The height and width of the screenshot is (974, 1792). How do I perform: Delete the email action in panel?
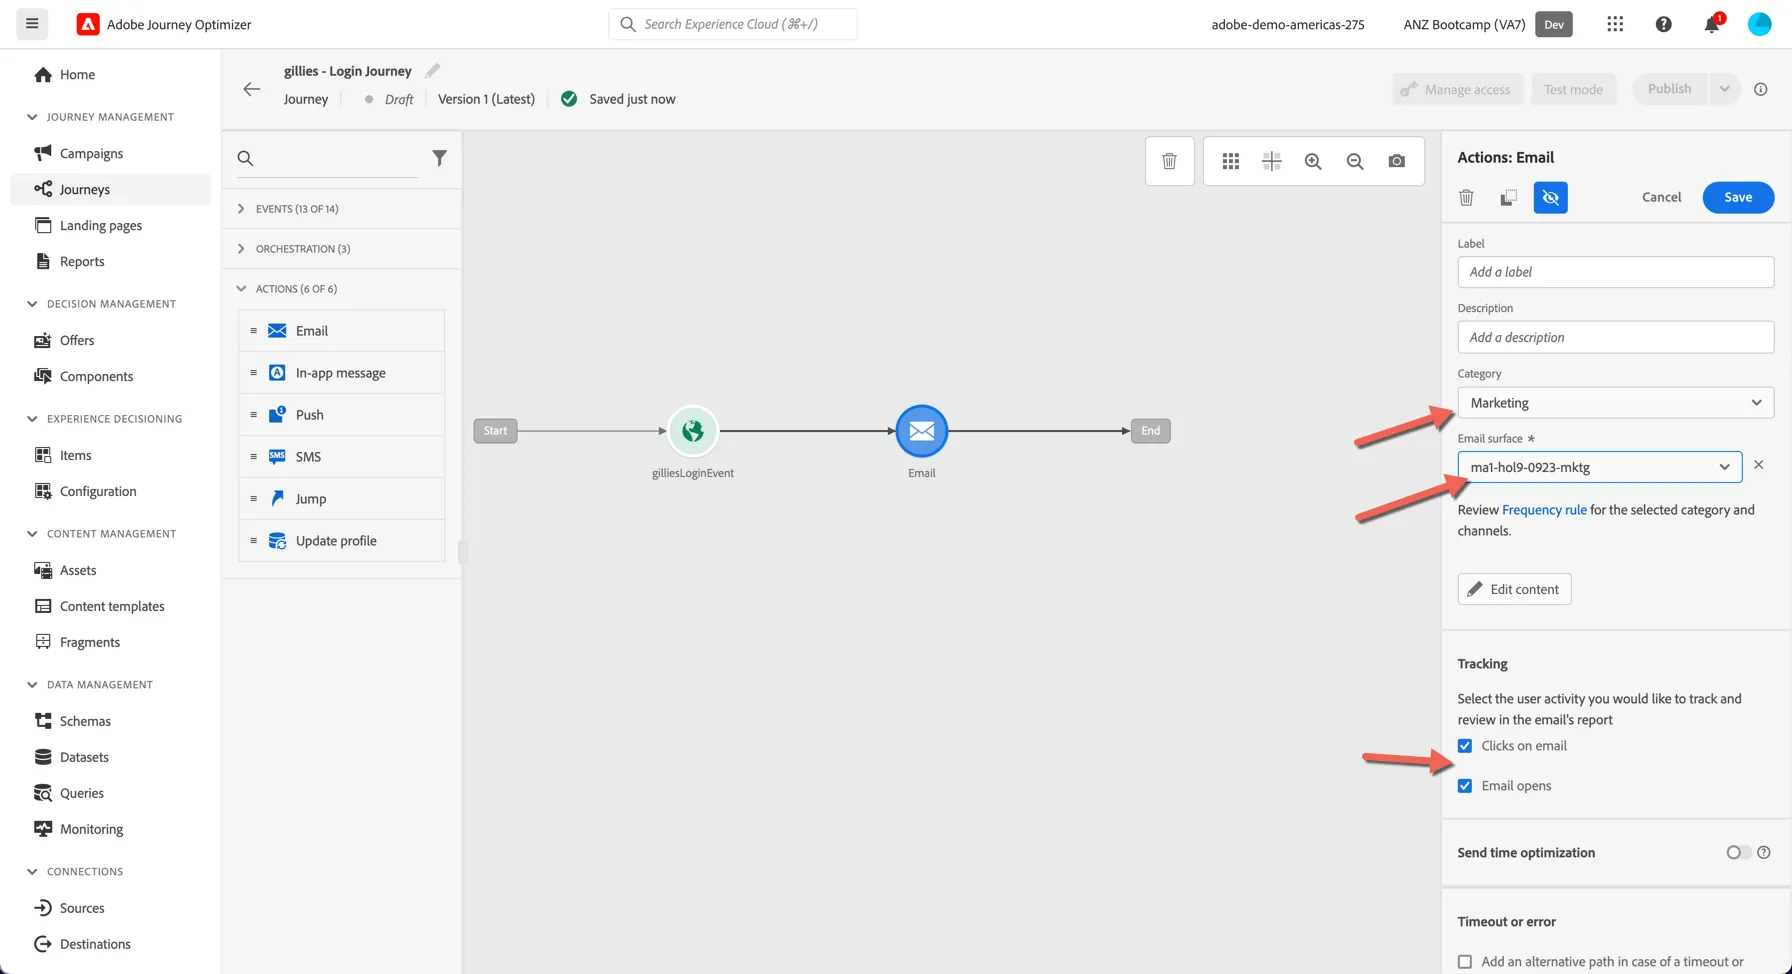click(1466, 197)
